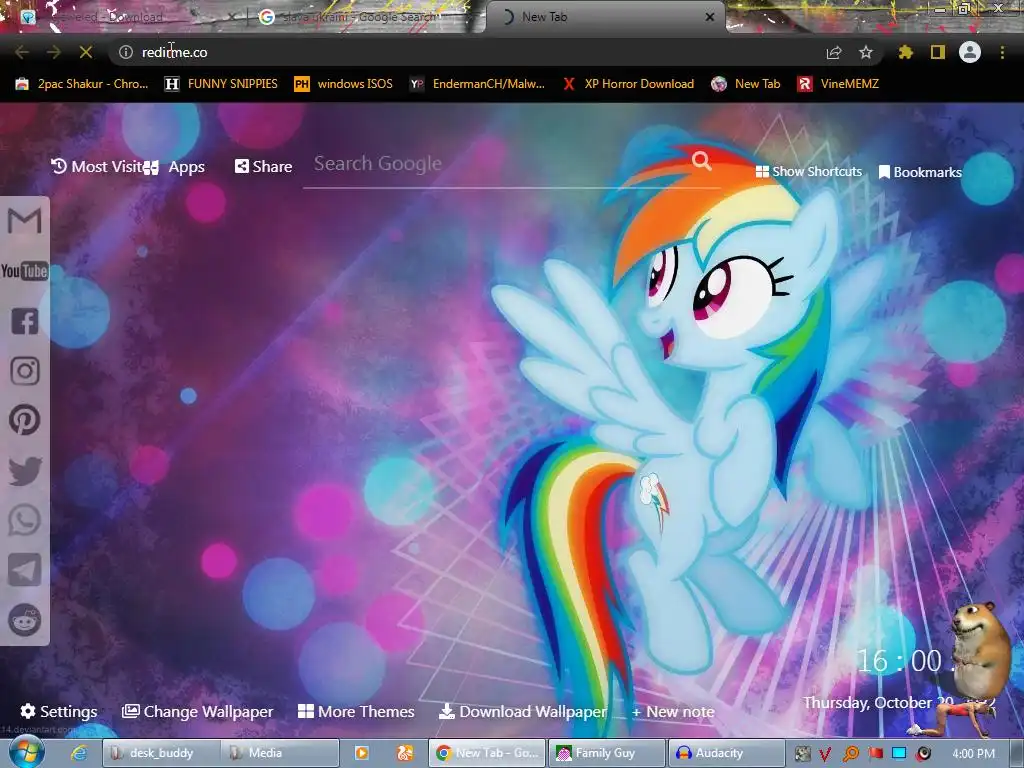Launch Internet Explorer from taskbar
The width and height of the screenshot is (1024, 768).
point(79,753)
